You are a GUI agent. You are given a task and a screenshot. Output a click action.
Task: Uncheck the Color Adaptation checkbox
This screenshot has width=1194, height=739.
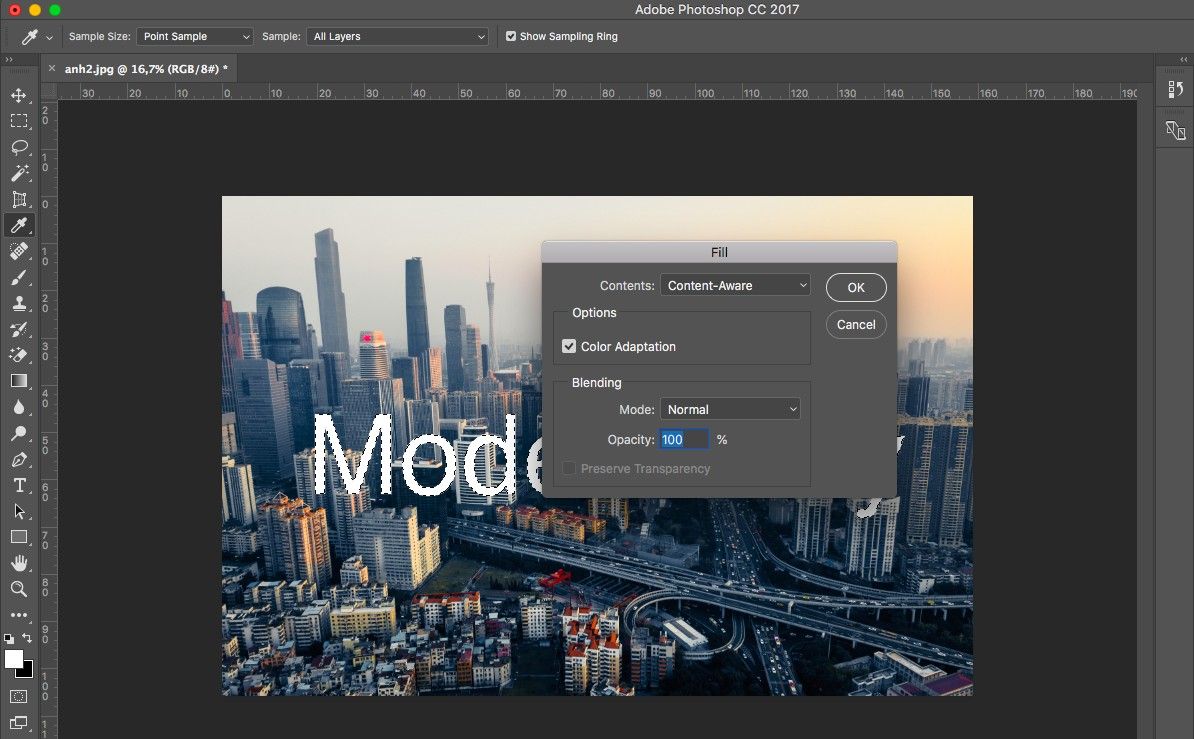click(569, 346)
